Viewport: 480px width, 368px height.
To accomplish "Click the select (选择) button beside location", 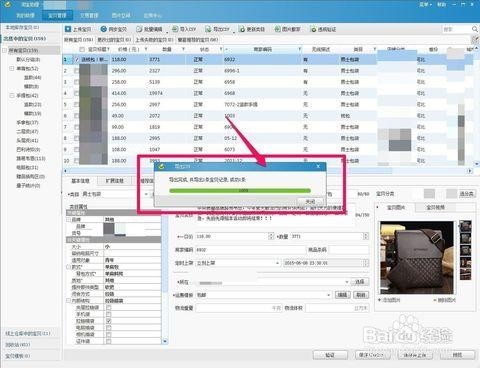I will [x=360, y=282].
